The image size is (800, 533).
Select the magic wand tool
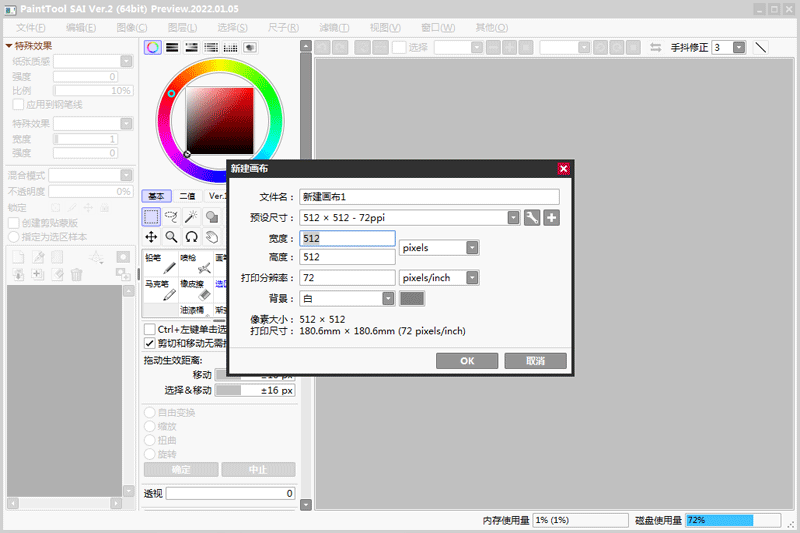191,217
